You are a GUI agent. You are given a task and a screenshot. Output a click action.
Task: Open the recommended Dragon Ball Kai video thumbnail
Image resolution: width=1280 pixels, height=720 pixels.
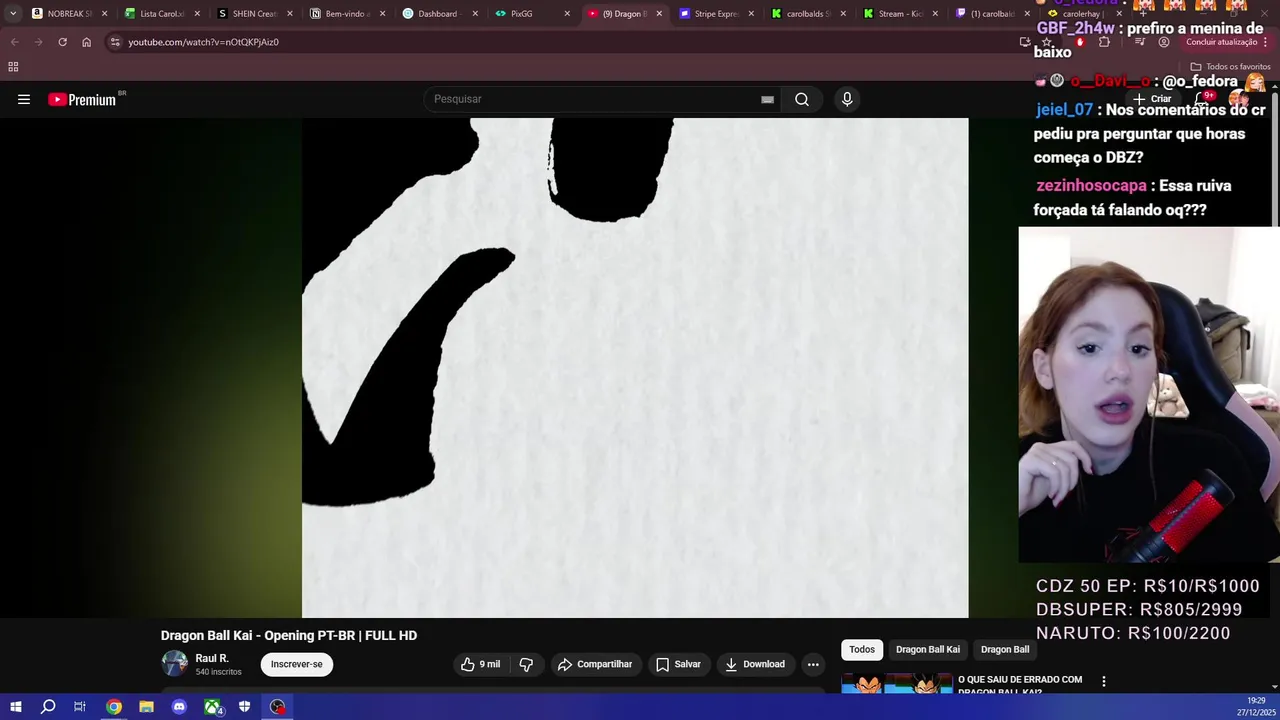[x=897, y=684]
